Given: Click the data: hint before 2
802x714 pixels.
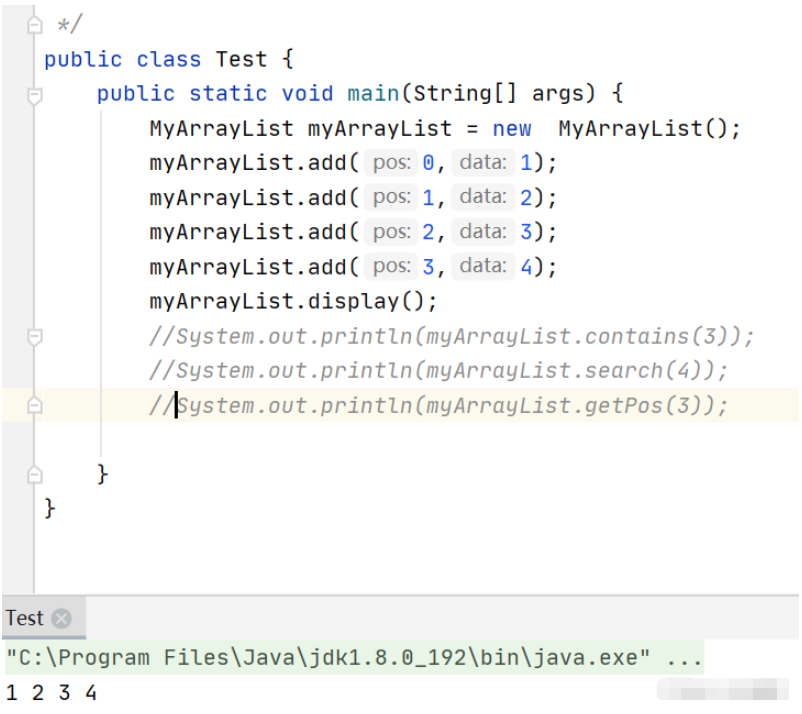Looking at the screenshot, I should click(x=483, y=197).
